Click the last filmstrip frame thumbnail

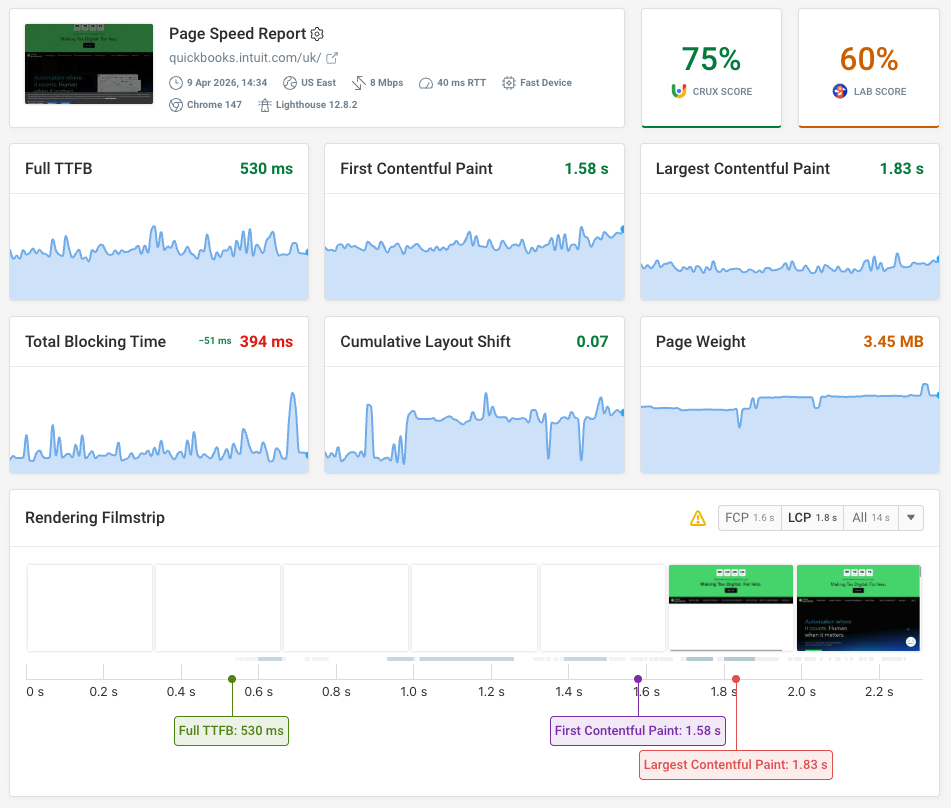pyautogui.click(x=858, y=606)
